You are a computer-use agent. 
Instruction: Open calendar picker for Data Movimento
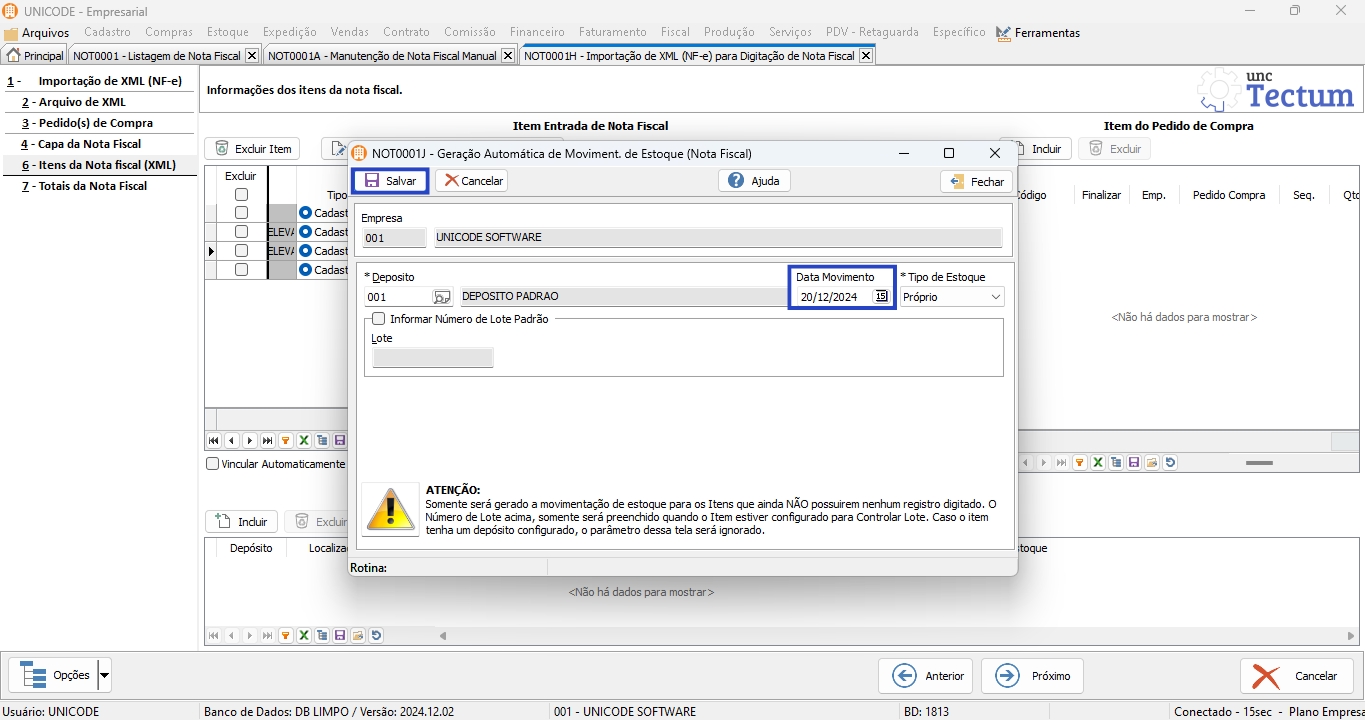[x=881, y=297]
